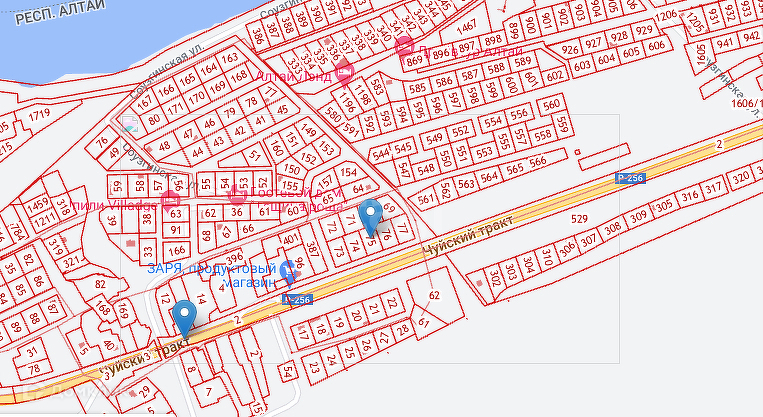This screenshot has height=417, width=763.
Task: Click the parcel labeled 82
Action: pos(100,284)
